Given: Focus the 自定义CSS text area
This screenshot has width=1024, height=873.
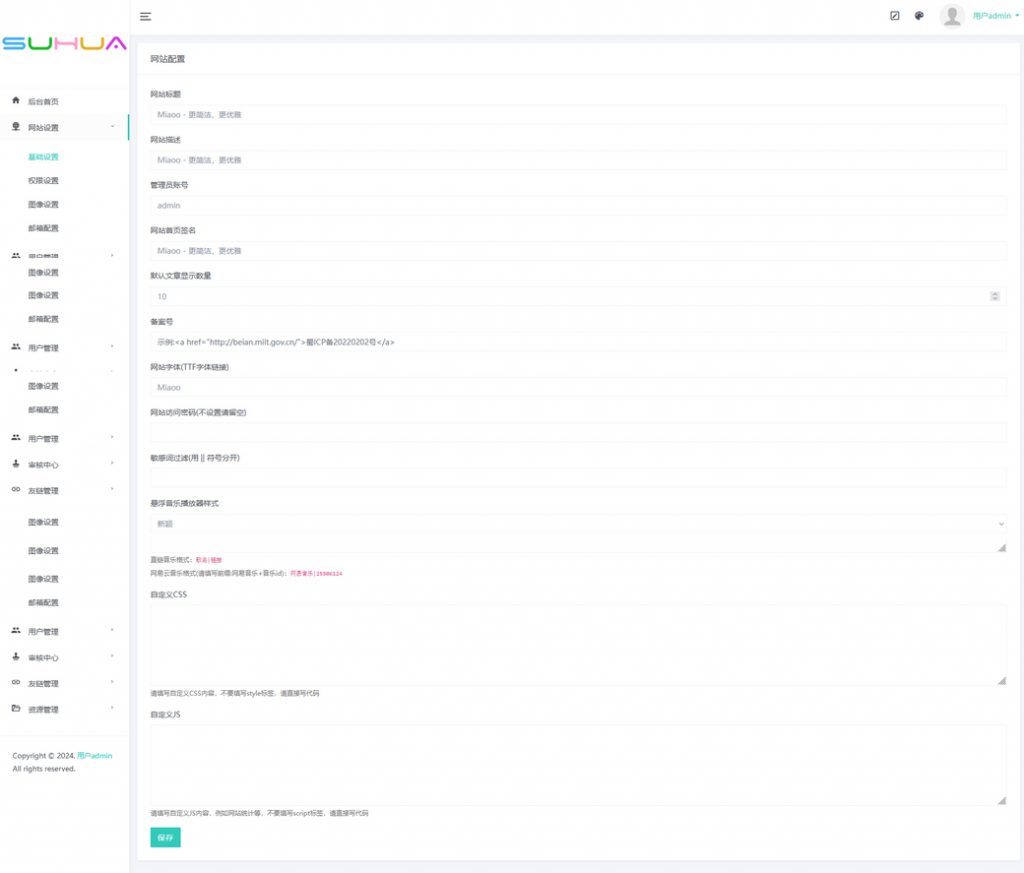Looking at the screenshot, I should click(x=578, y=644).
